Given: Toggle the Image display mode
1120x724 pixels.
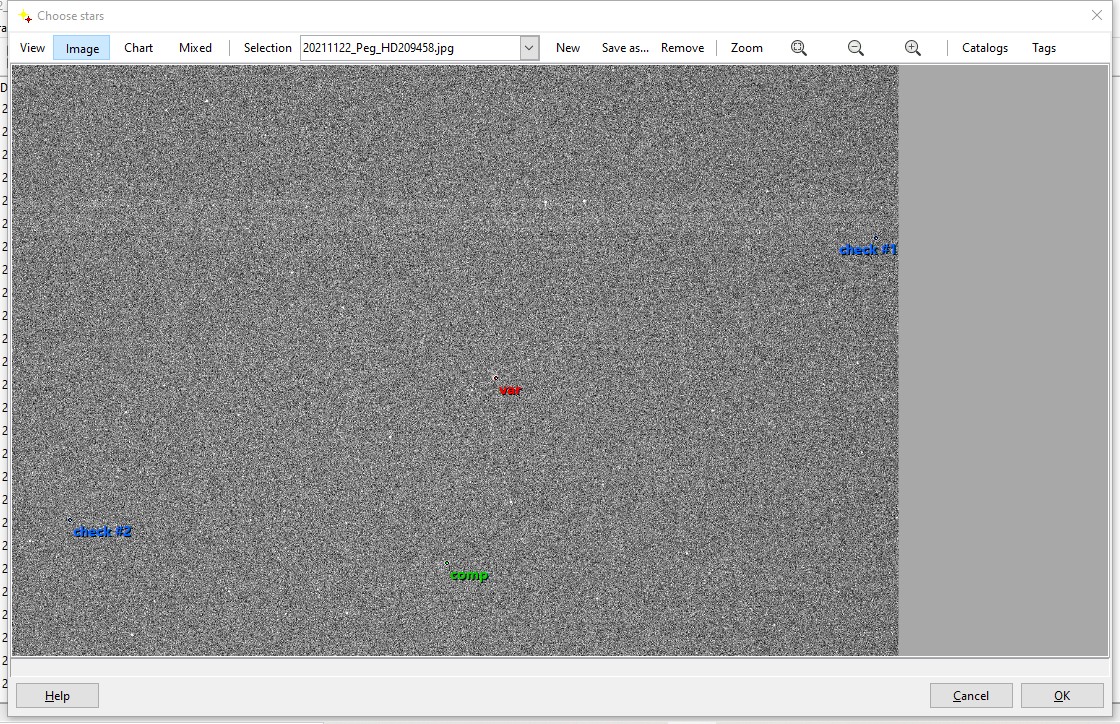Looking at the screenshot, I should pyautogui.click(x=82, y=48).
